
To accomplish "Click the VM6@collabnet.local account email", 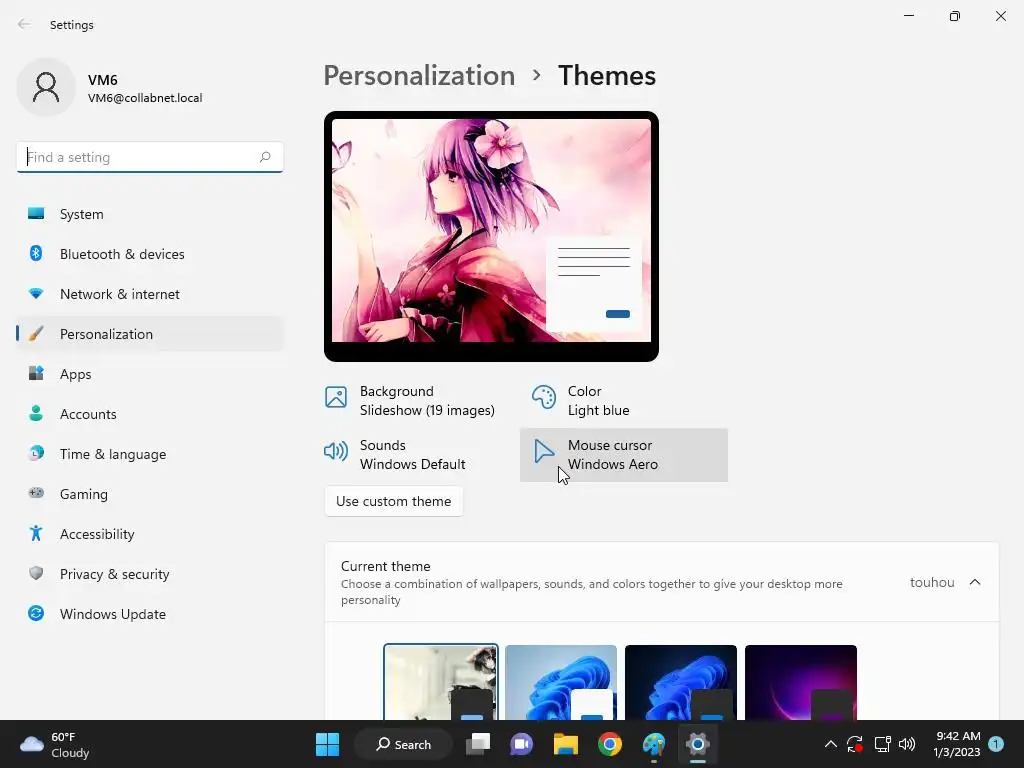I will coord(145,98).
